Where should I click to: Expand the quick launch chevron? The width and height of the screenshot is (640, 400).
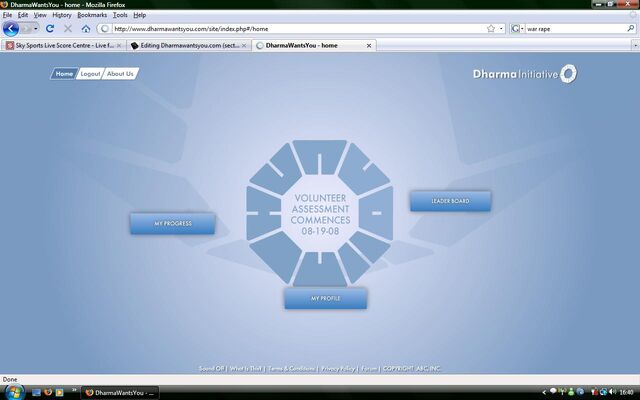coord(74,391)
